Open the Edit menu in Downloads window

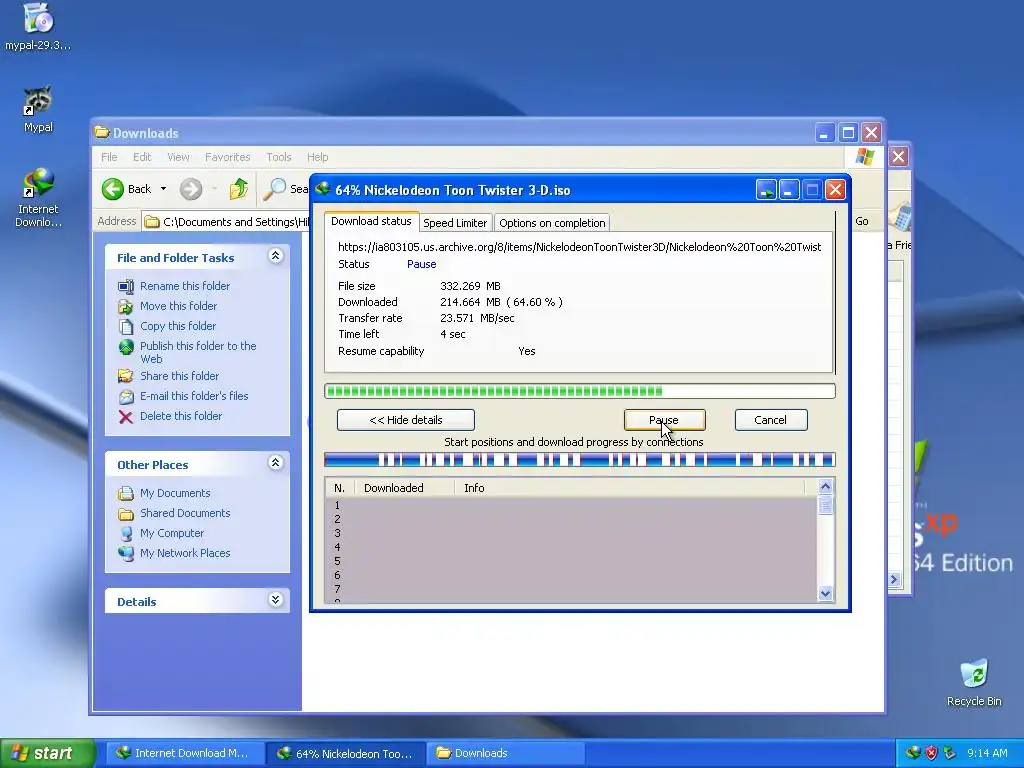coord(142,157)
